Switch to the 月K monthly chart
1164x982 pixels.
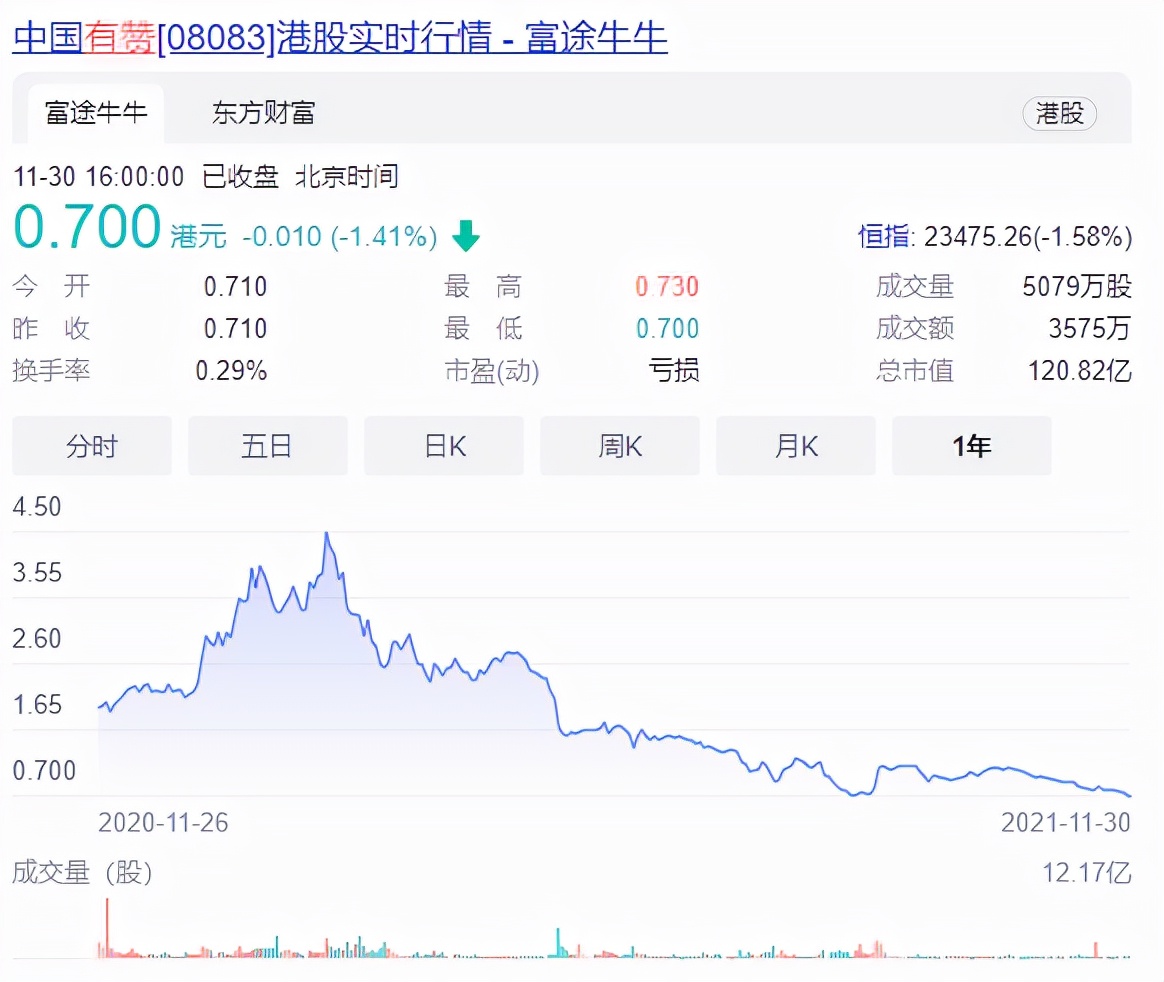point(795,446)
